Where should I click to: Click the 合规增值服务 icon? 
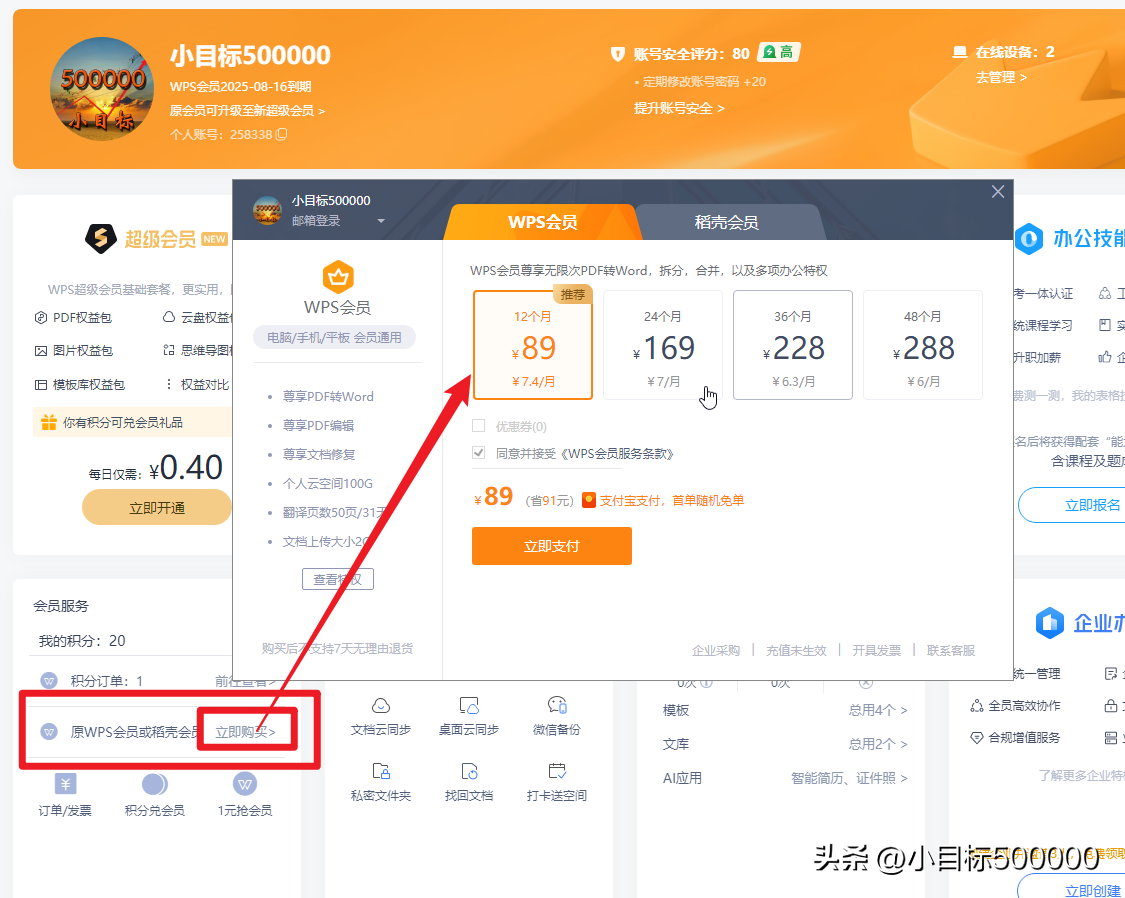[x=976, y=737]
